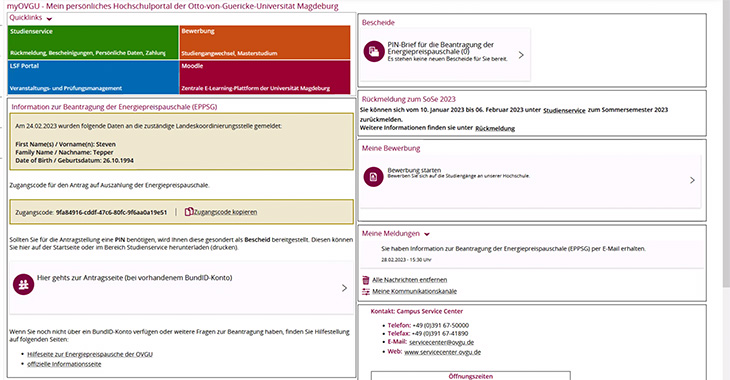This screenshot has width=730, height=380.
Task: Collapse the Meine Meldungen section arrow
Action: pyautogui.click(x=427, y=234)
